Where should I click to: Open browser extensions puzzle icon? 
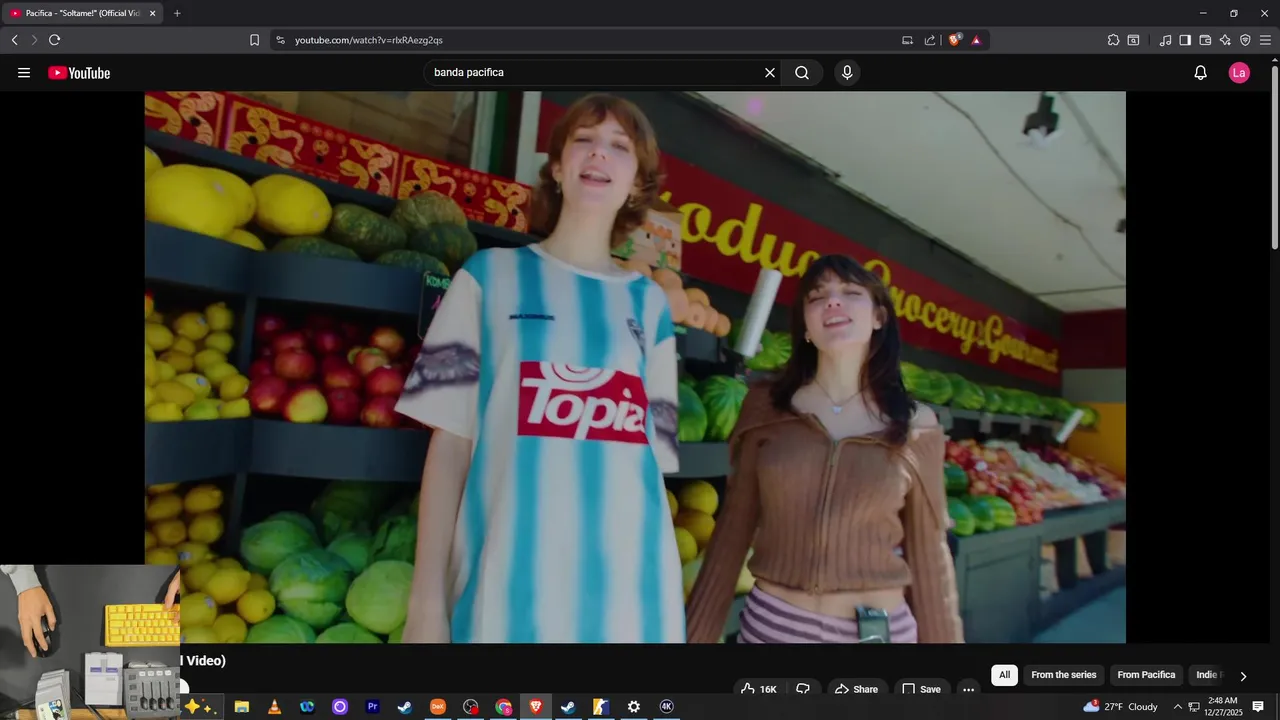[x=1113, y=40]
